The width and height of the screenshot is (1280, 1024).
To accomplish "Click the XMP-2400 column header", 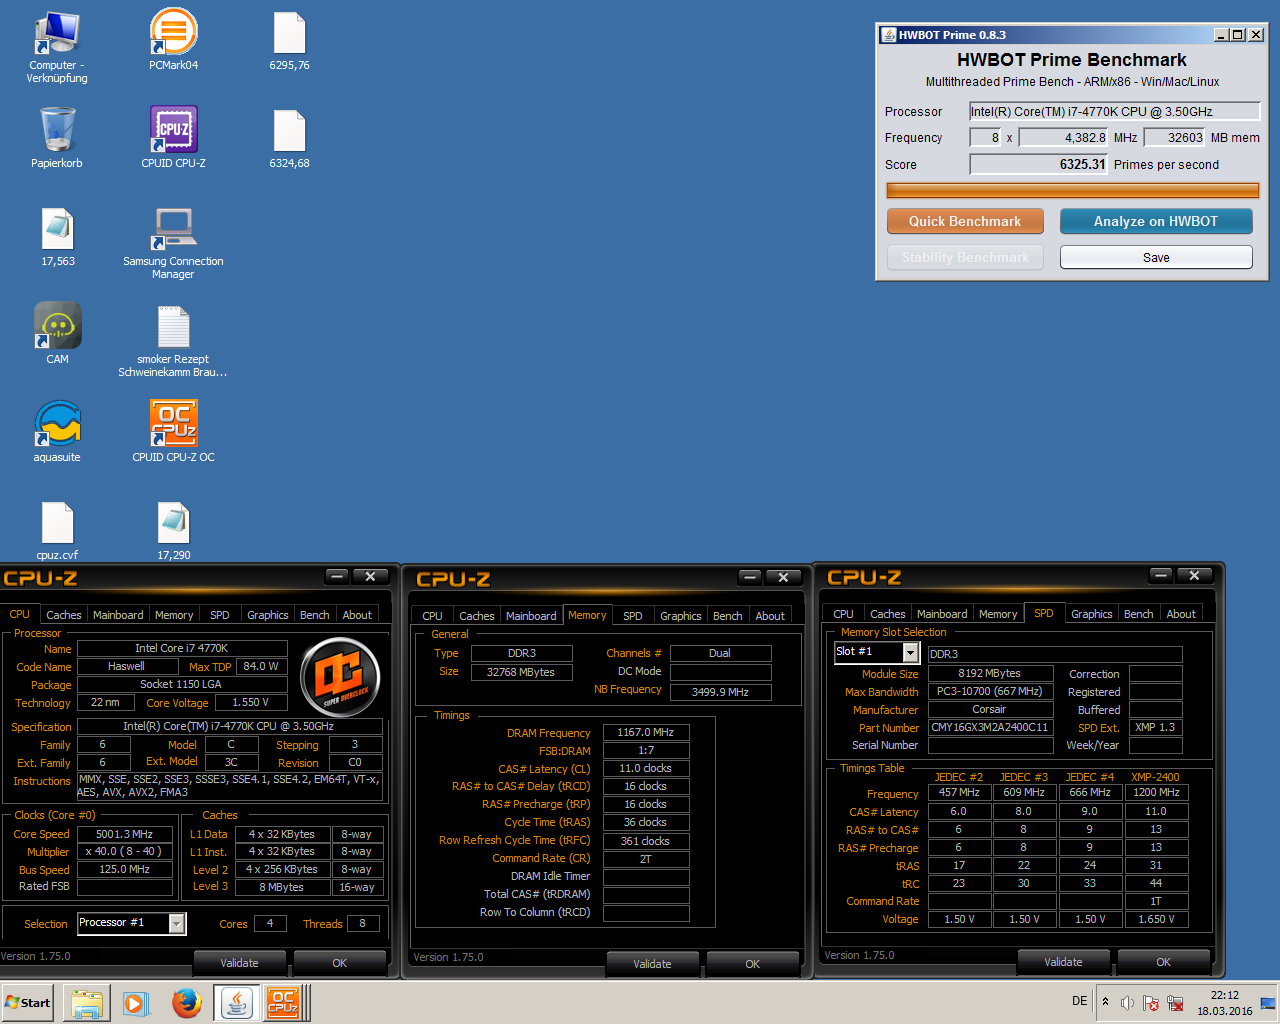I will [x=1155, y=777].
